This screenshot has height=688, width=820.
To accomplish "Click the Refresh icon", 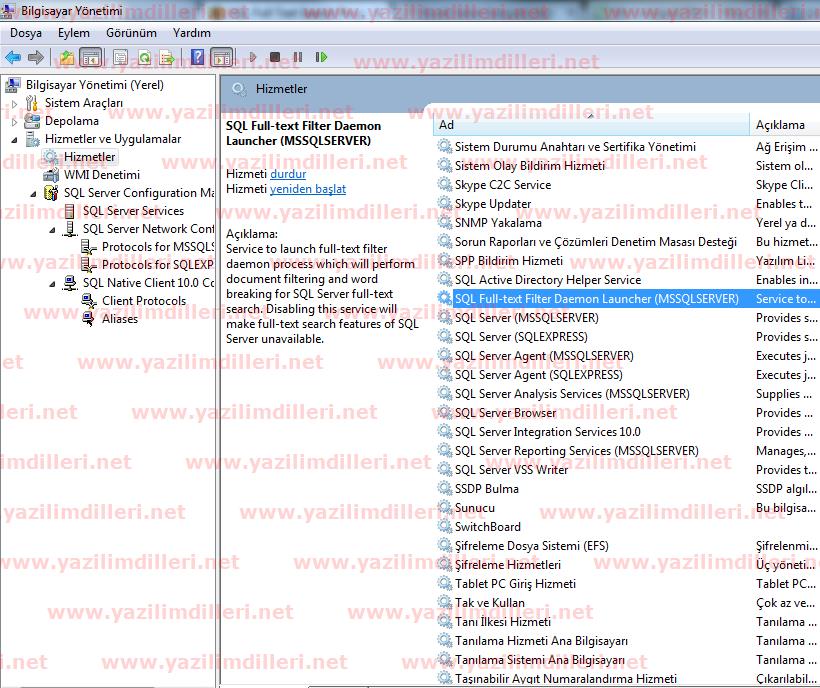I will (x=145, y=57).
